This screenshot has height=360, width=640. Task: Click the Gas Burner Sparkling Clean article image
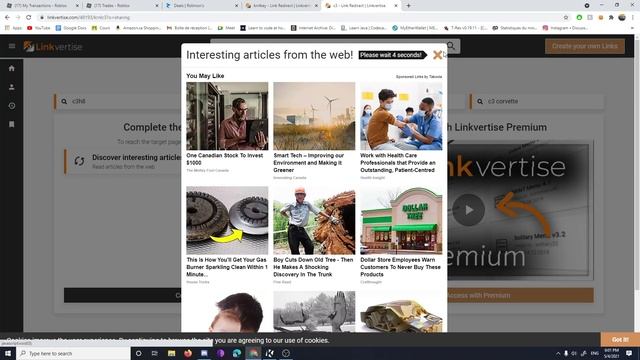pos(227,220)
